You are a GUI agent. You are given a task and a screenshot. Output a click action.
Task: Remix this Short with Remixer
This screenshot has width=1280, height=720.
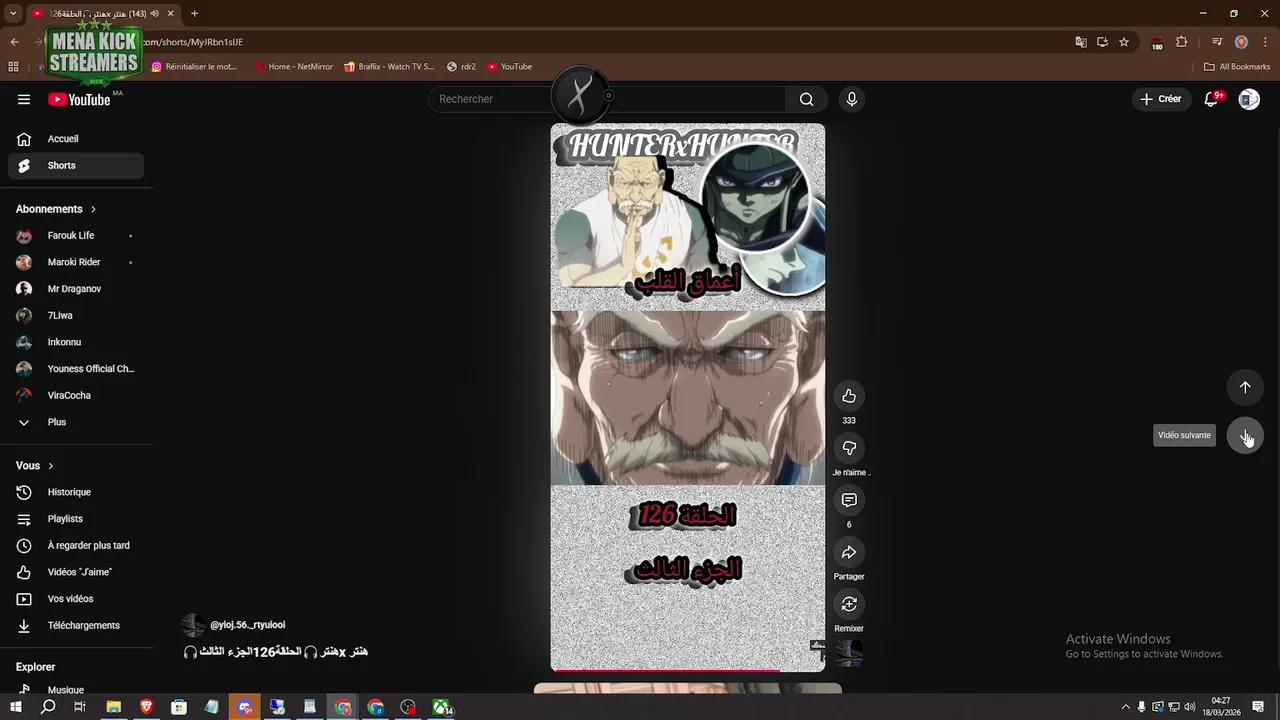[x=849, y=604]
